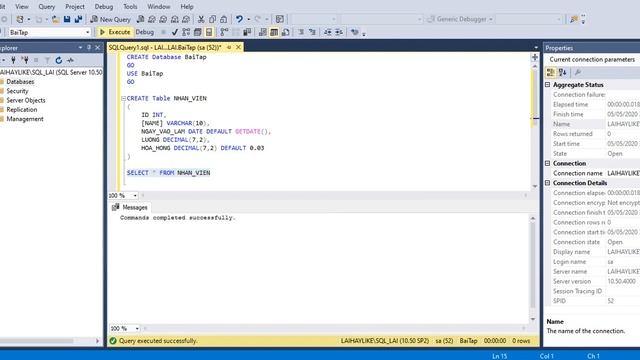Image resolution: width=640 pixels, height=360 pixels.
Task: Click the Save All icon
Action: coord(78,19)
